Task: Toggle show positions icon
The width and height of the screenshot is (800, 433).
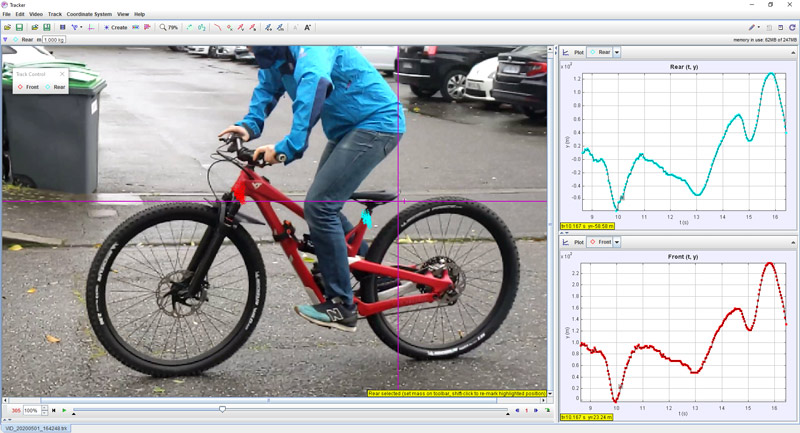Action: 229,28
